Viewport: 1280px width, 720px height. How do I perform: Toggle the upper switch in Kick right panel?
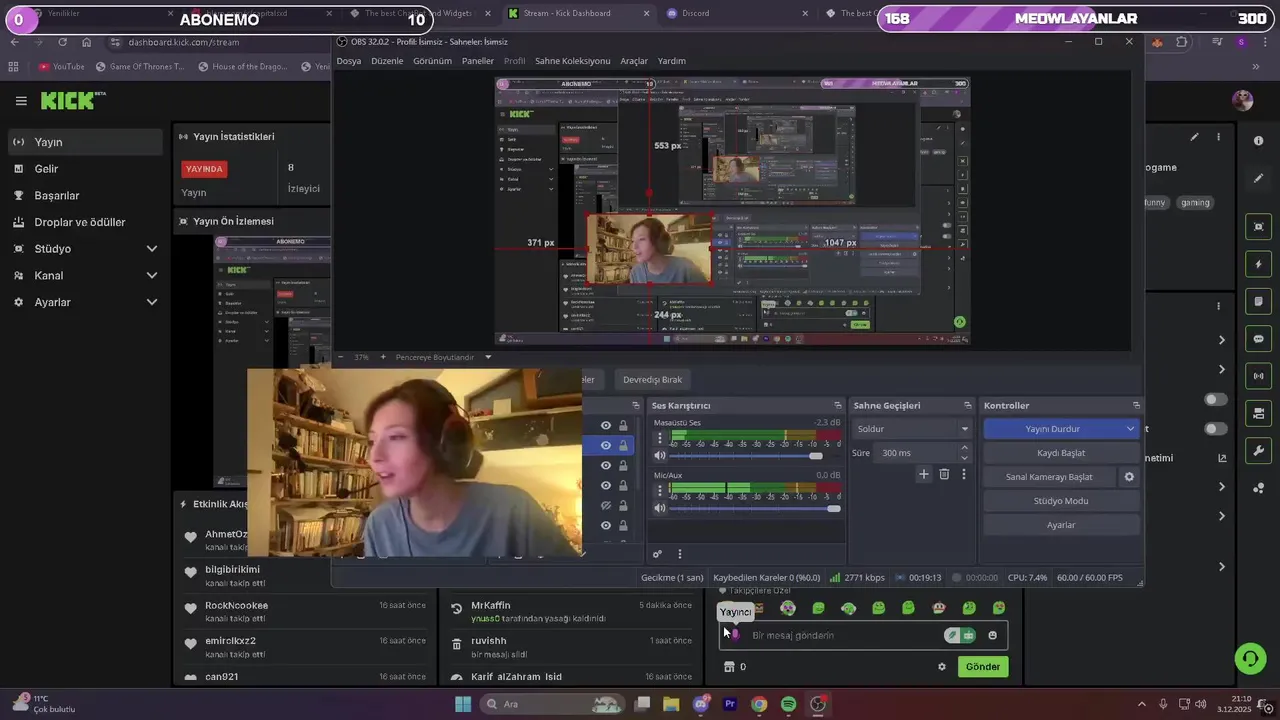tap(1215, 399)
